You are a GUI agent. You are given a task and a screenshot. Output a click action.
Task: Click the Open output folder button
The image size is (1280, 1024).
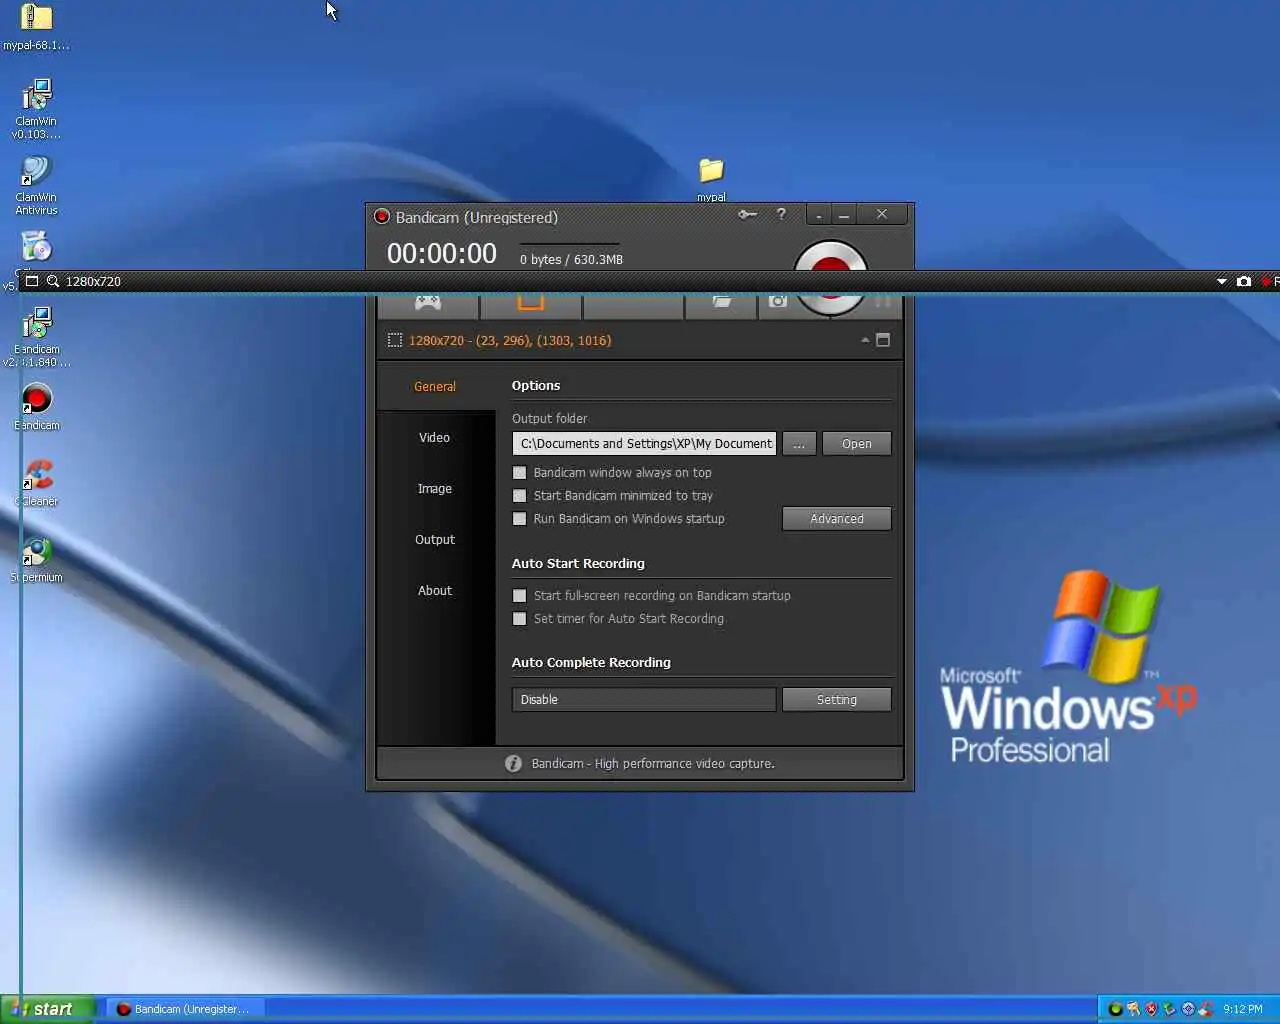[x=856, y=443]
